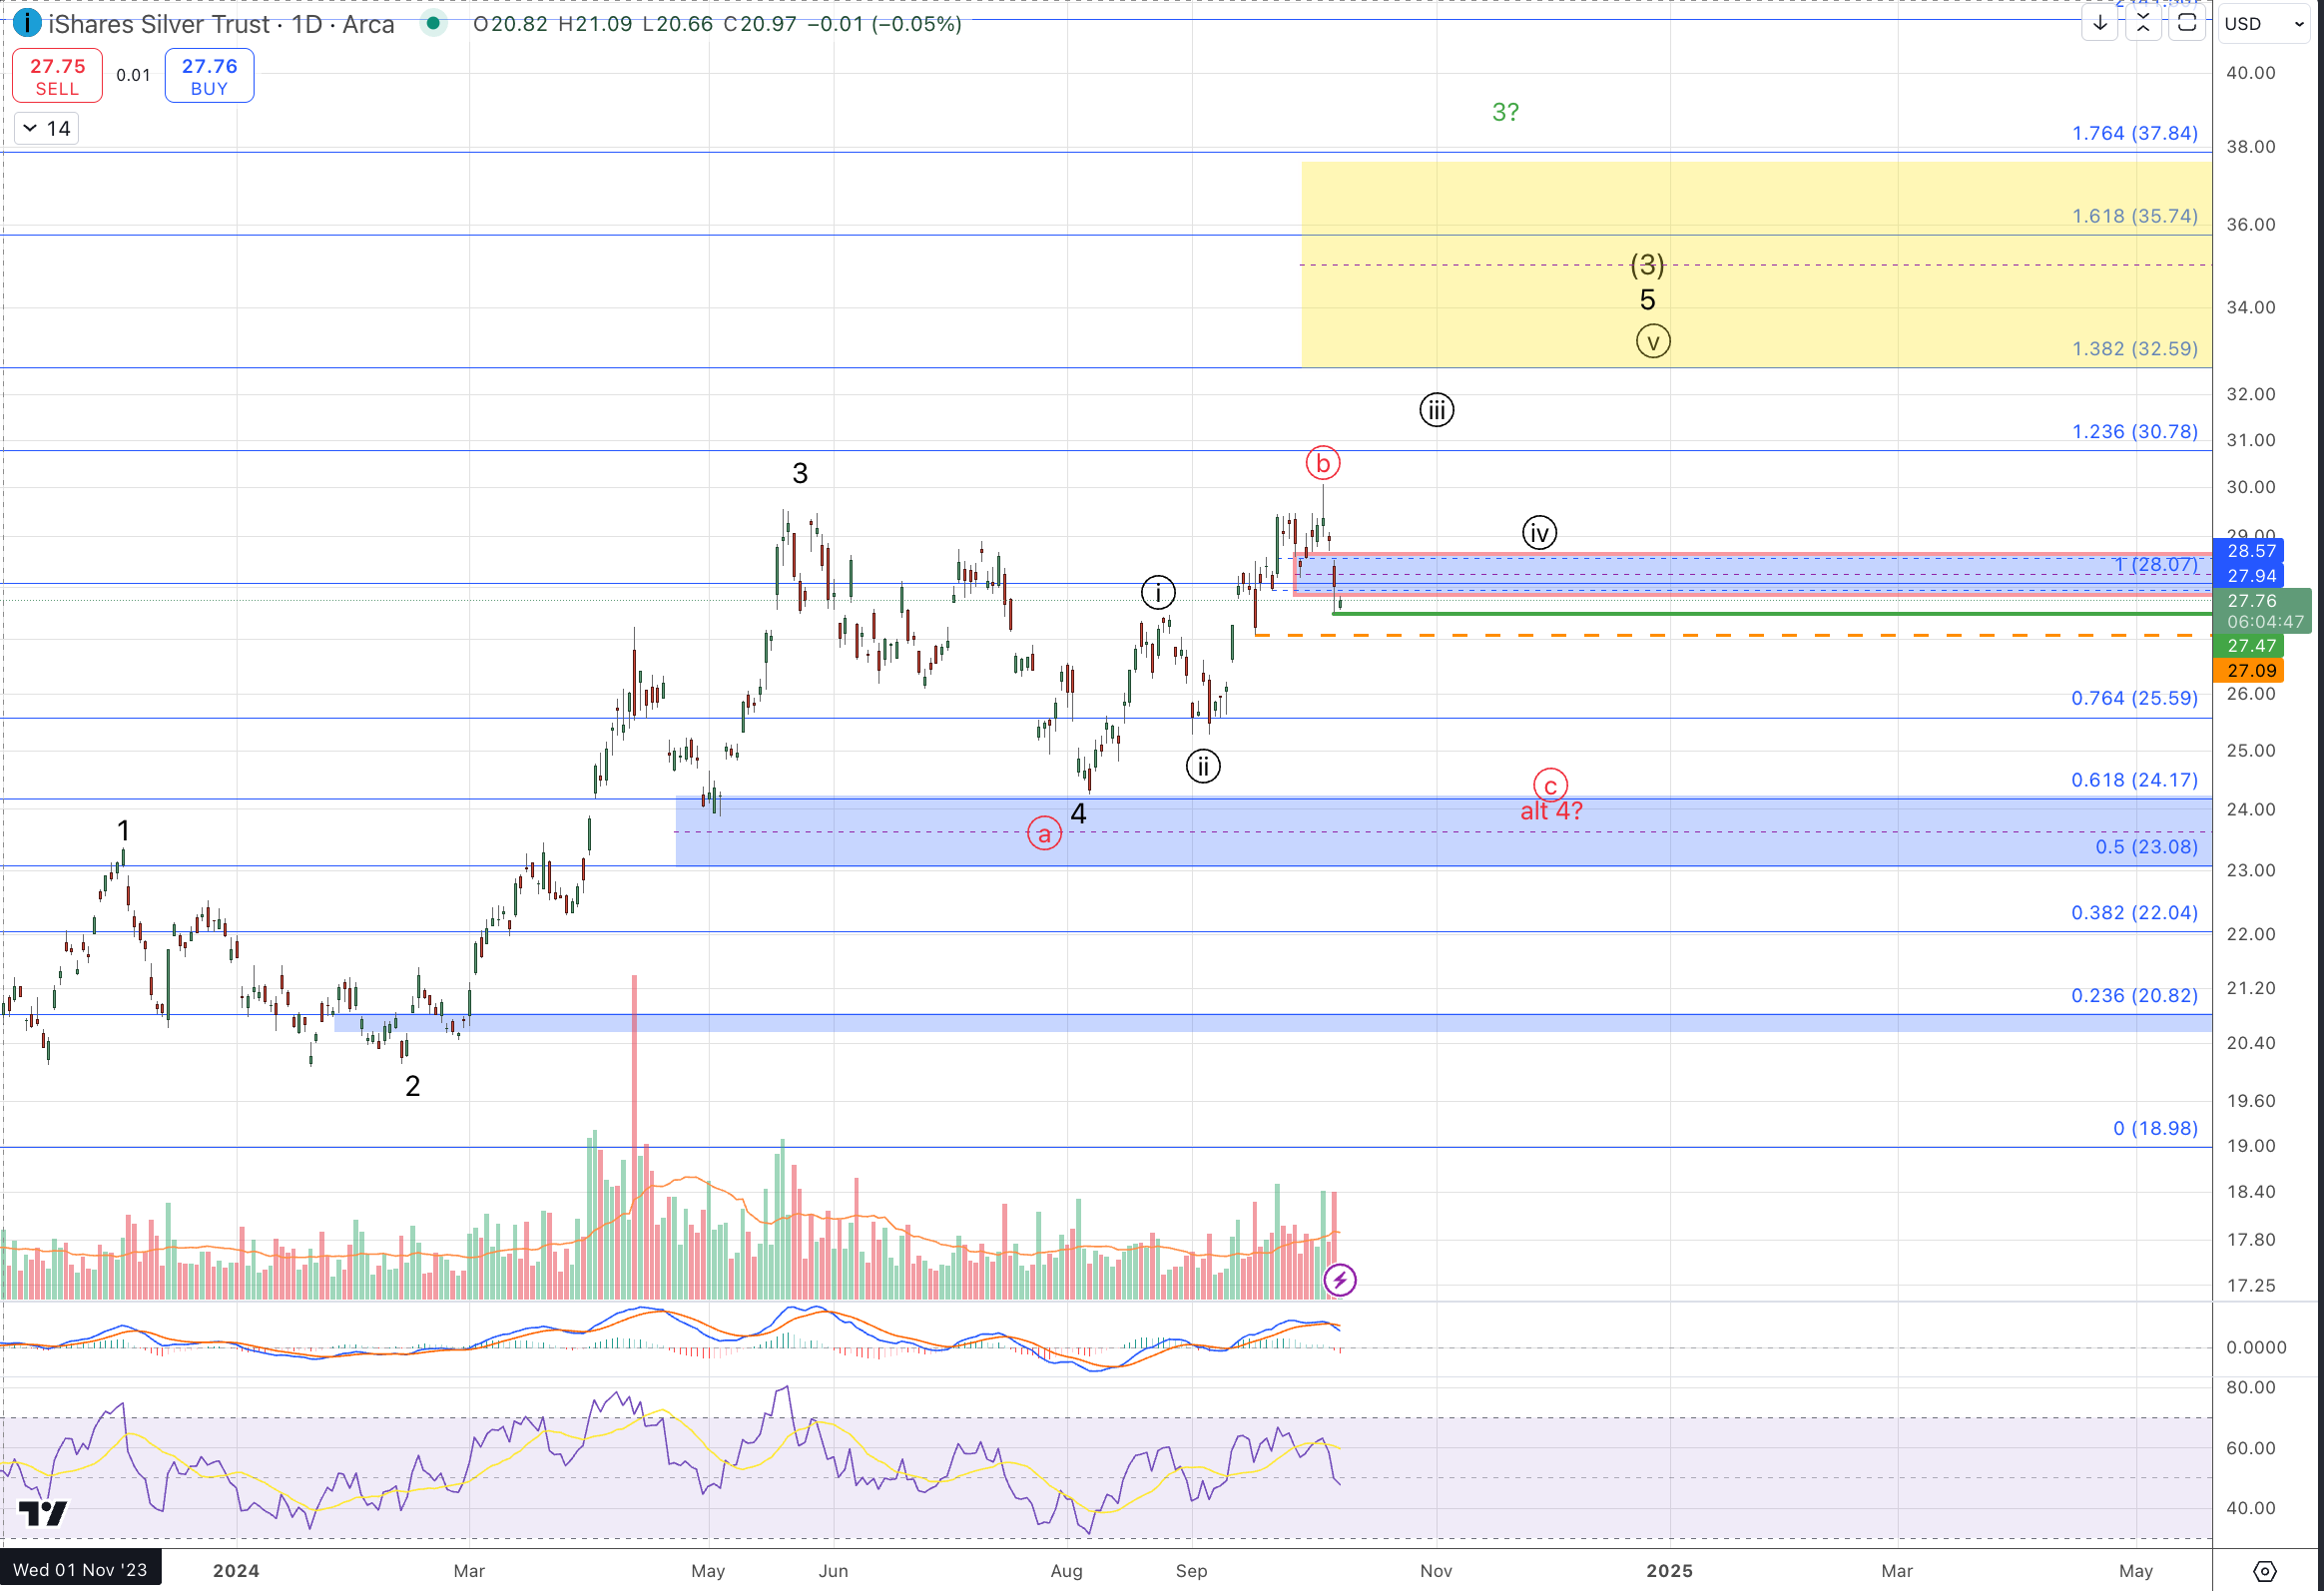Click the Wed 01 Nov '23 date label

click(x=80, y=1571)
